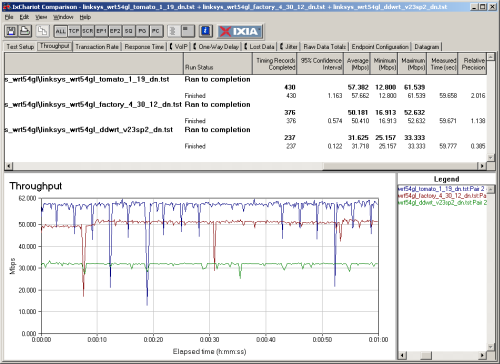
Task: Click the zigzag toolbar icon next to PC
Action: [x=173, y=31]
